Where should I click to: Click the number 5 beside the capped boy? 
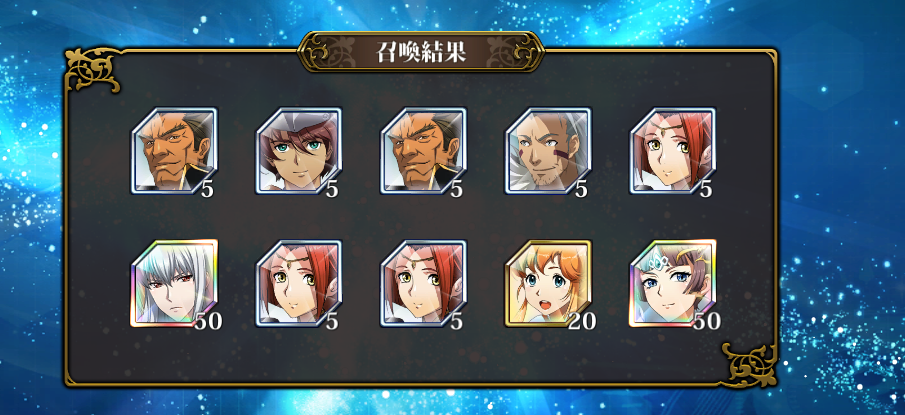pyautogui.click(x=332, y=189)
